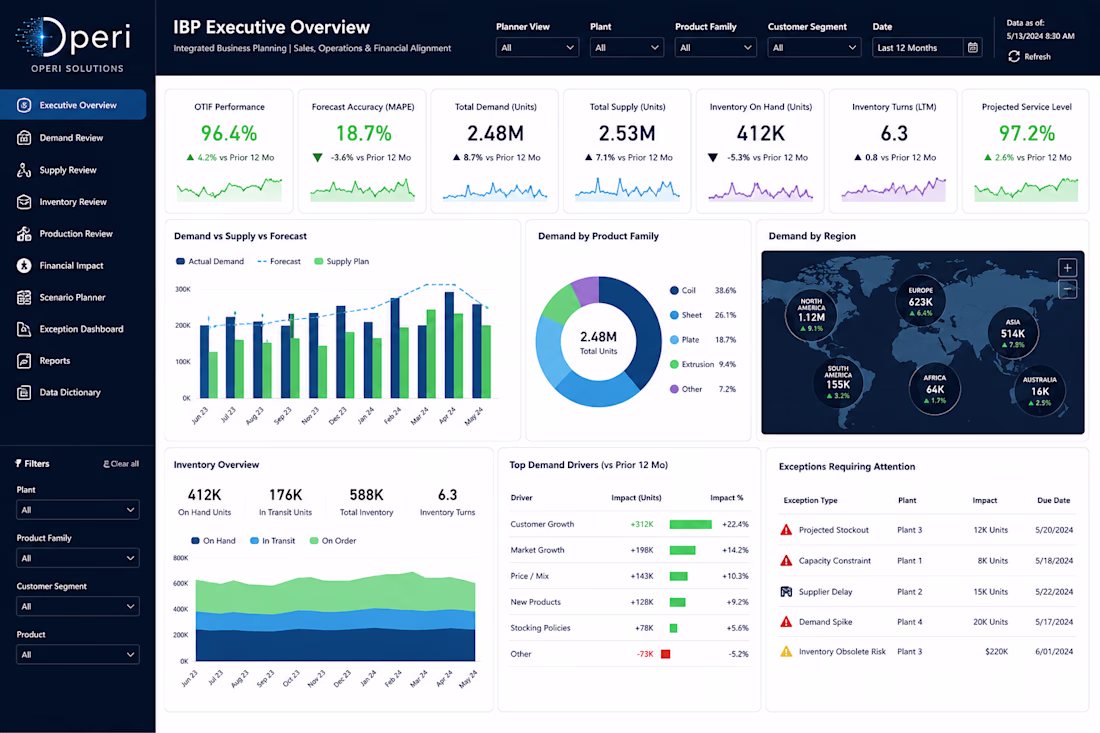Open the sidebar Product filter dropdown
Viewport: 1100px width, 733px height.
(78, 654)
